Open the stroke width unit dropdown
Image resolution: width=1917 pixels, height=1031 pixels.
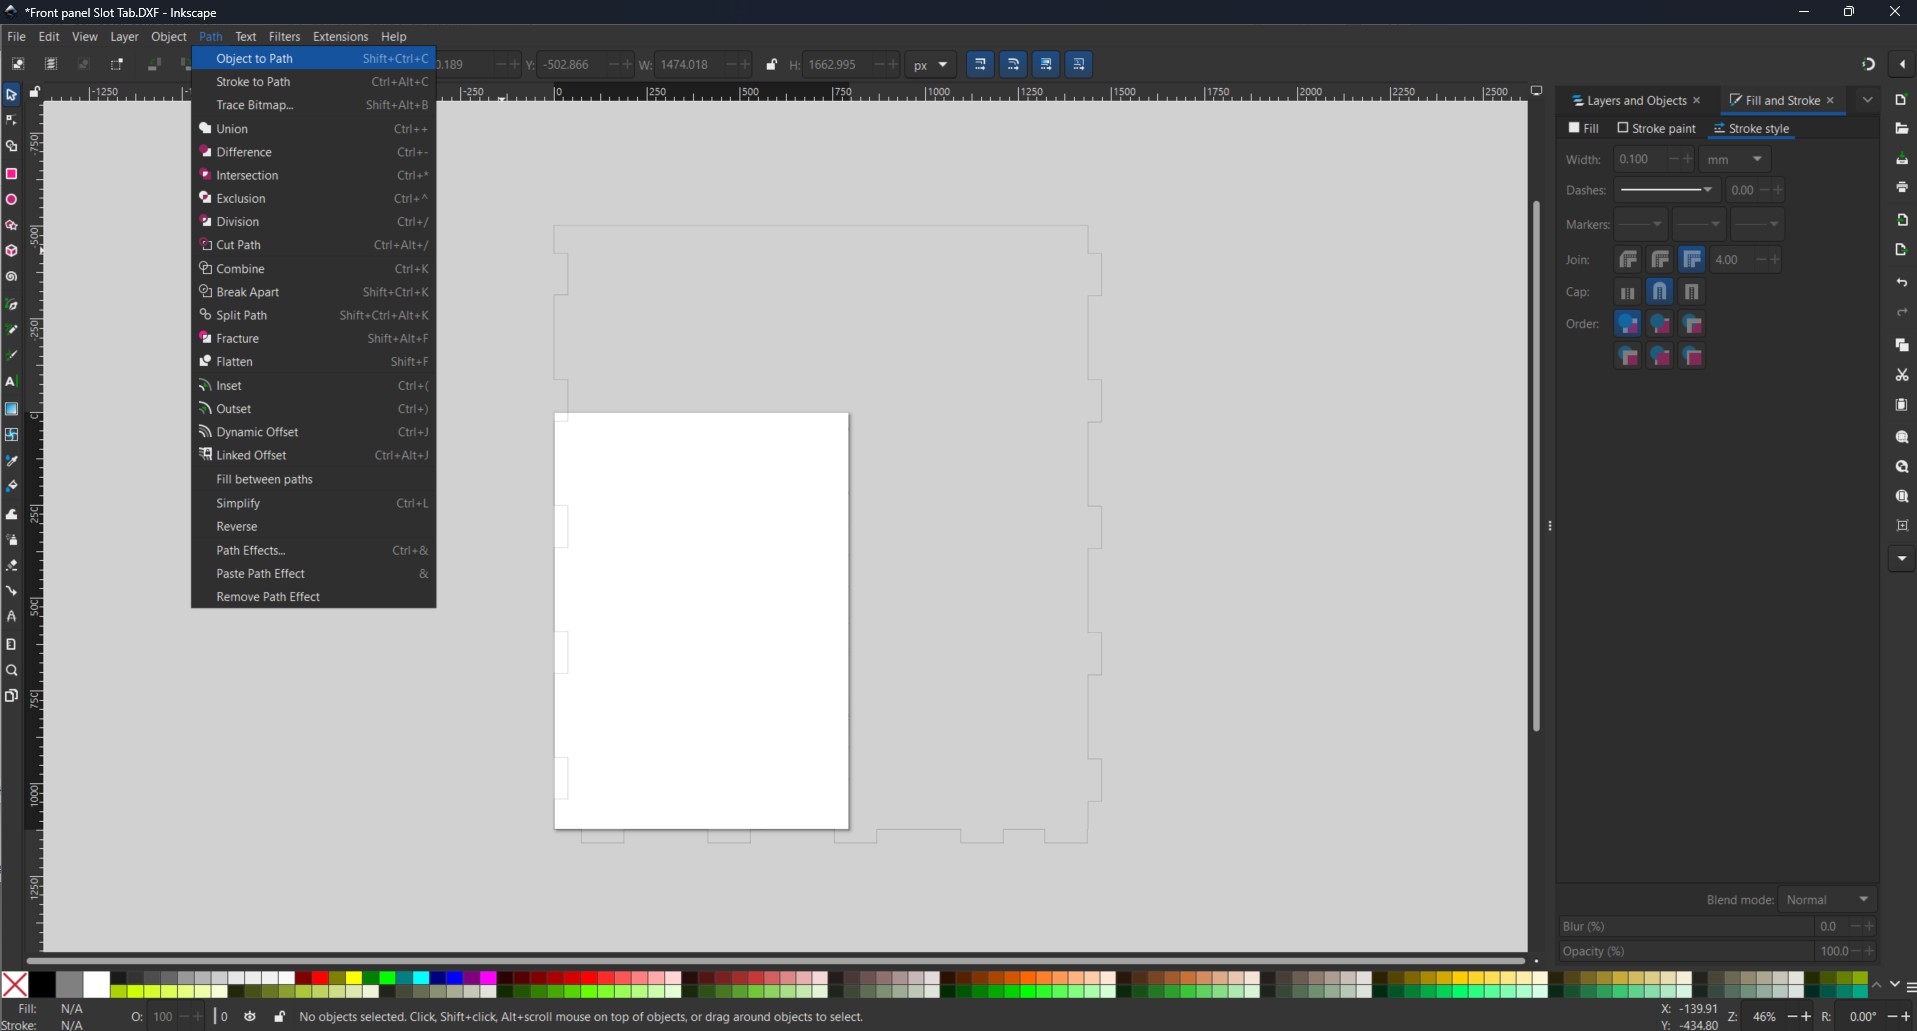(1735, 160)
